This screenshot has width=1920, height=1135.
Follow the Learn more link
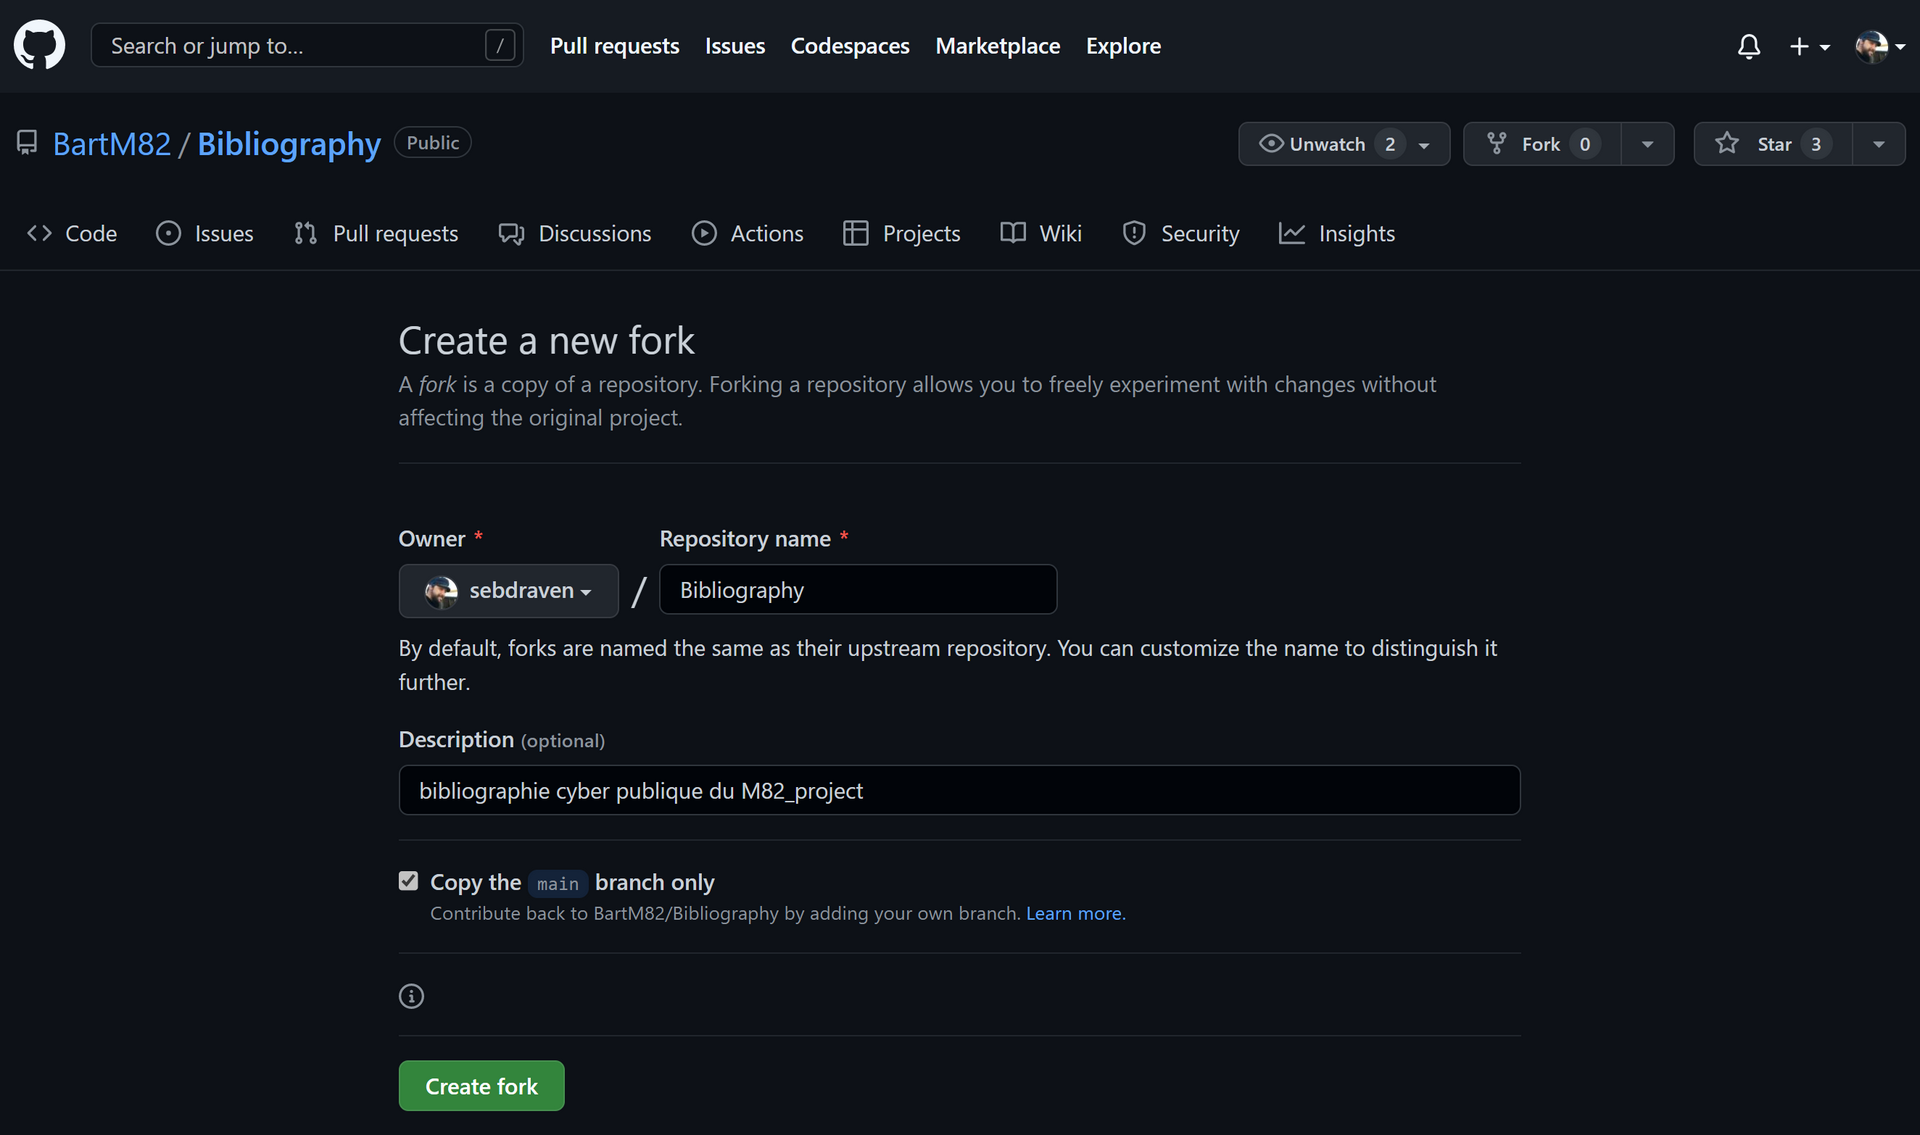pos(1073,913)
